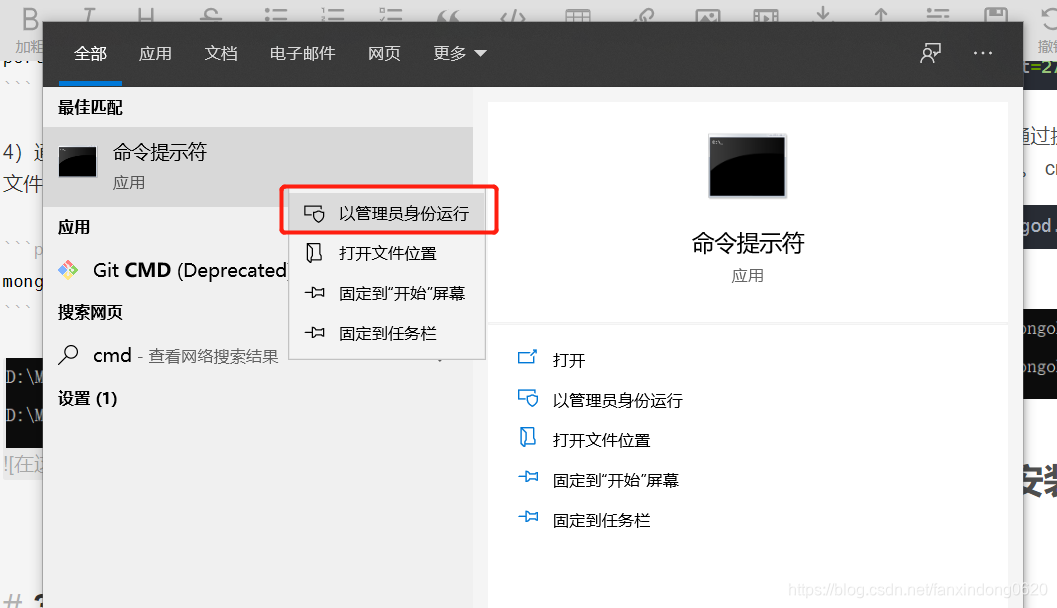The width and height of the screenshot is (1057, 608).
Task: Insert an image from the toolbar
Action: pyautogui.click(x=708, y=14)
